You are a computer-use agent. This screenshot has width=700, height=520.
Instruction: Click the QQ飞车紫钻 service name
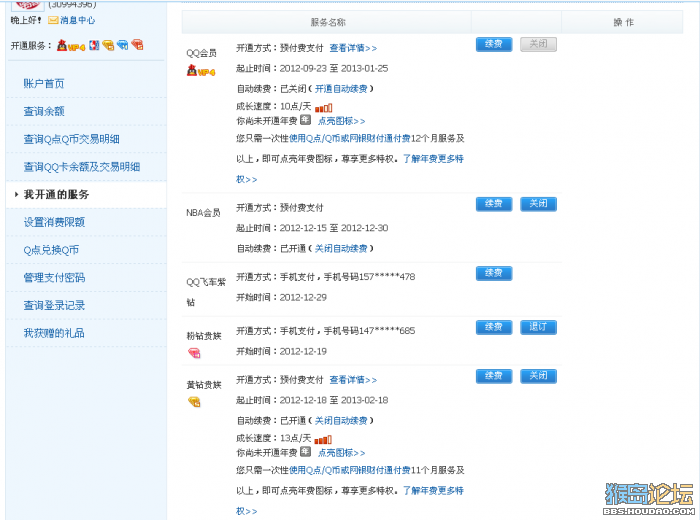tap(206, 292)
